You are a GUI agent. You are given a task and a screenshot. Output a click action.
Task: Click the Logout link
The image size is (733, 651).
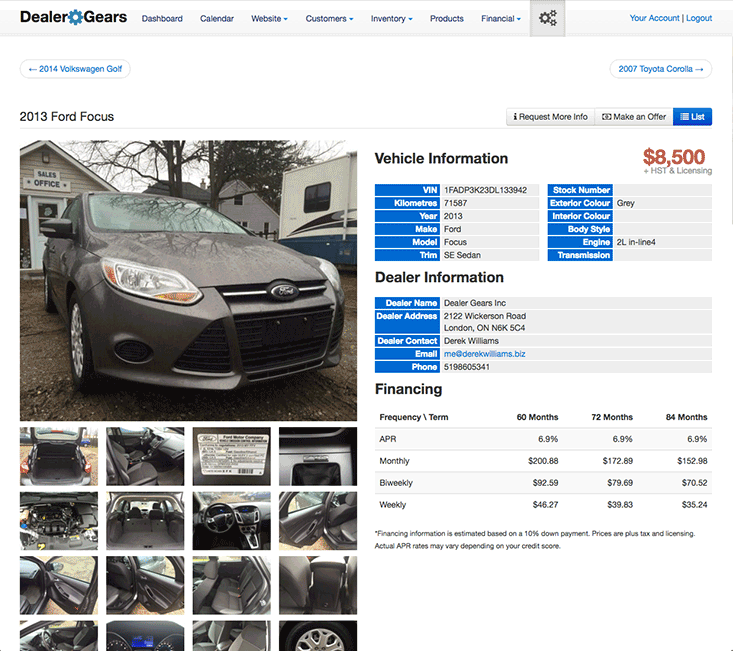point(699,18)
